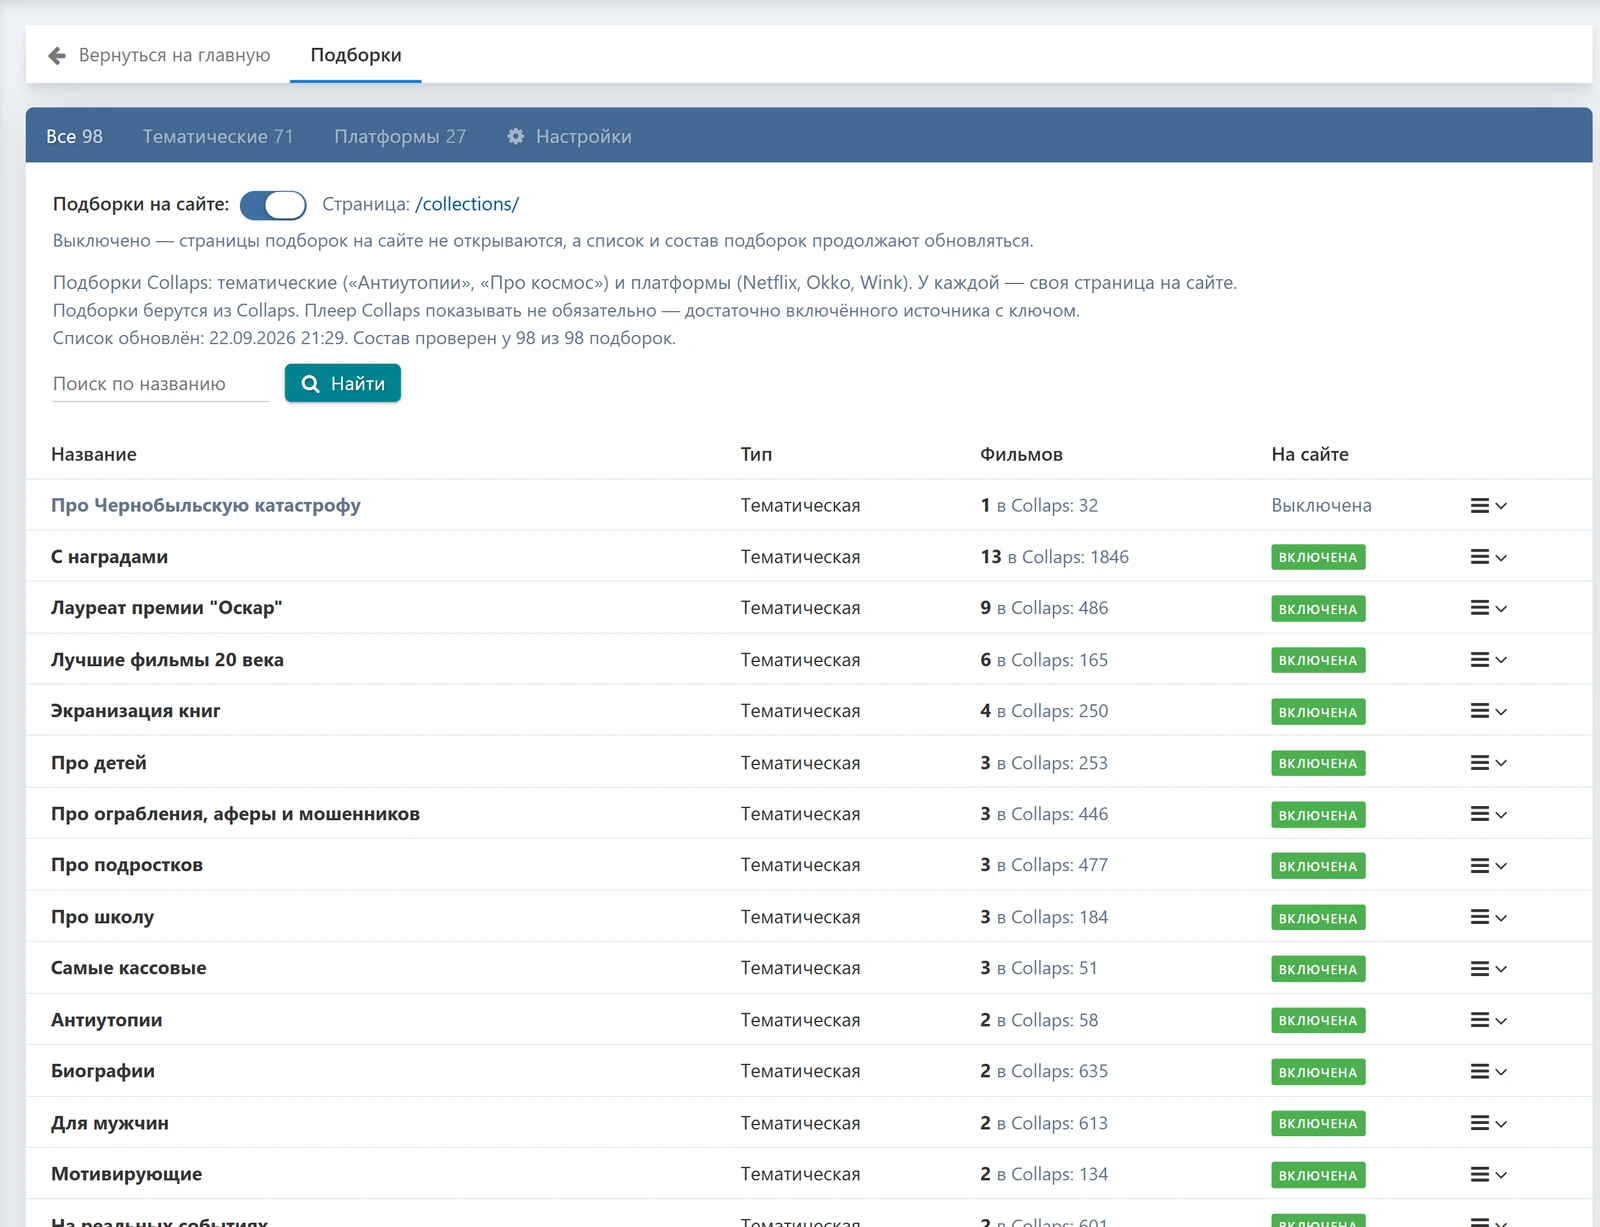
Task: Open hamburger menu for С наградами row
Action: click(x=1488, y=557)
